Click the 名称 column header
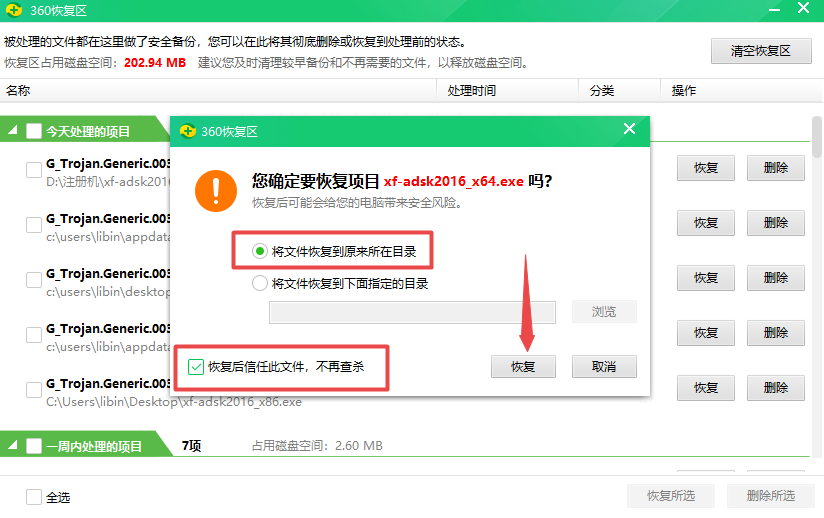 (18, 91)
